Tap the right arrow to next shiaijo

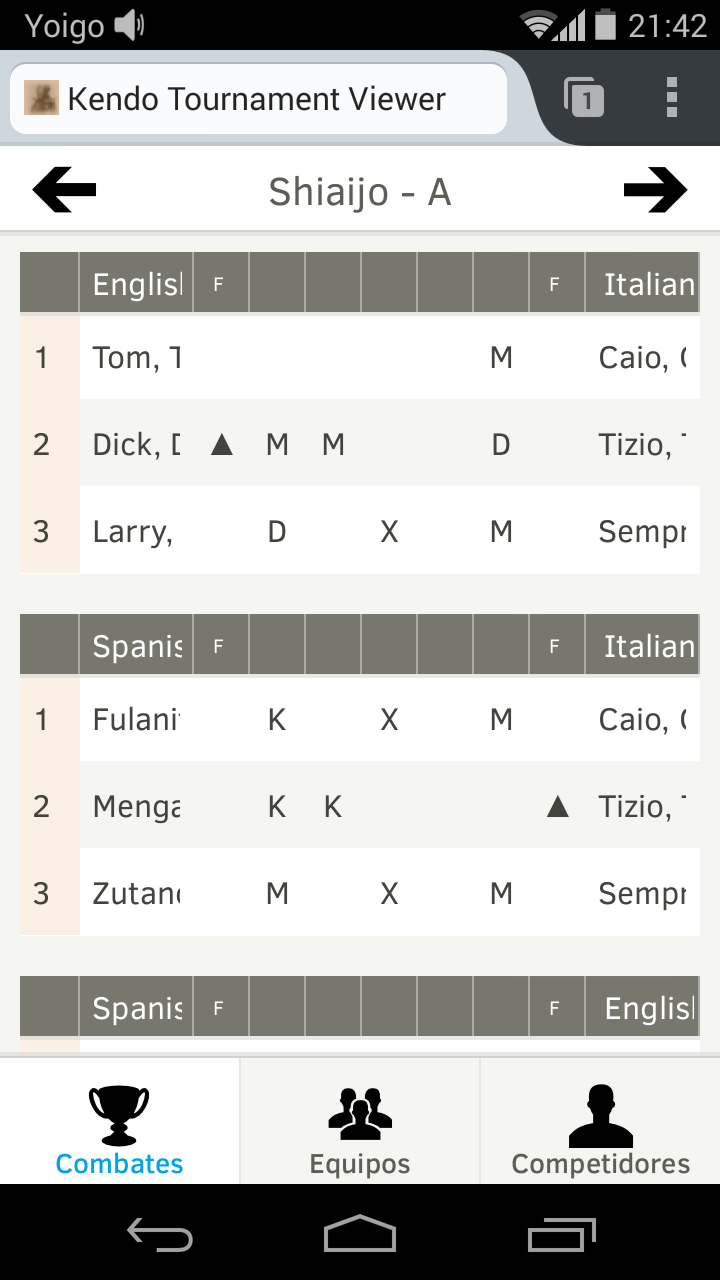click(655, 190)
